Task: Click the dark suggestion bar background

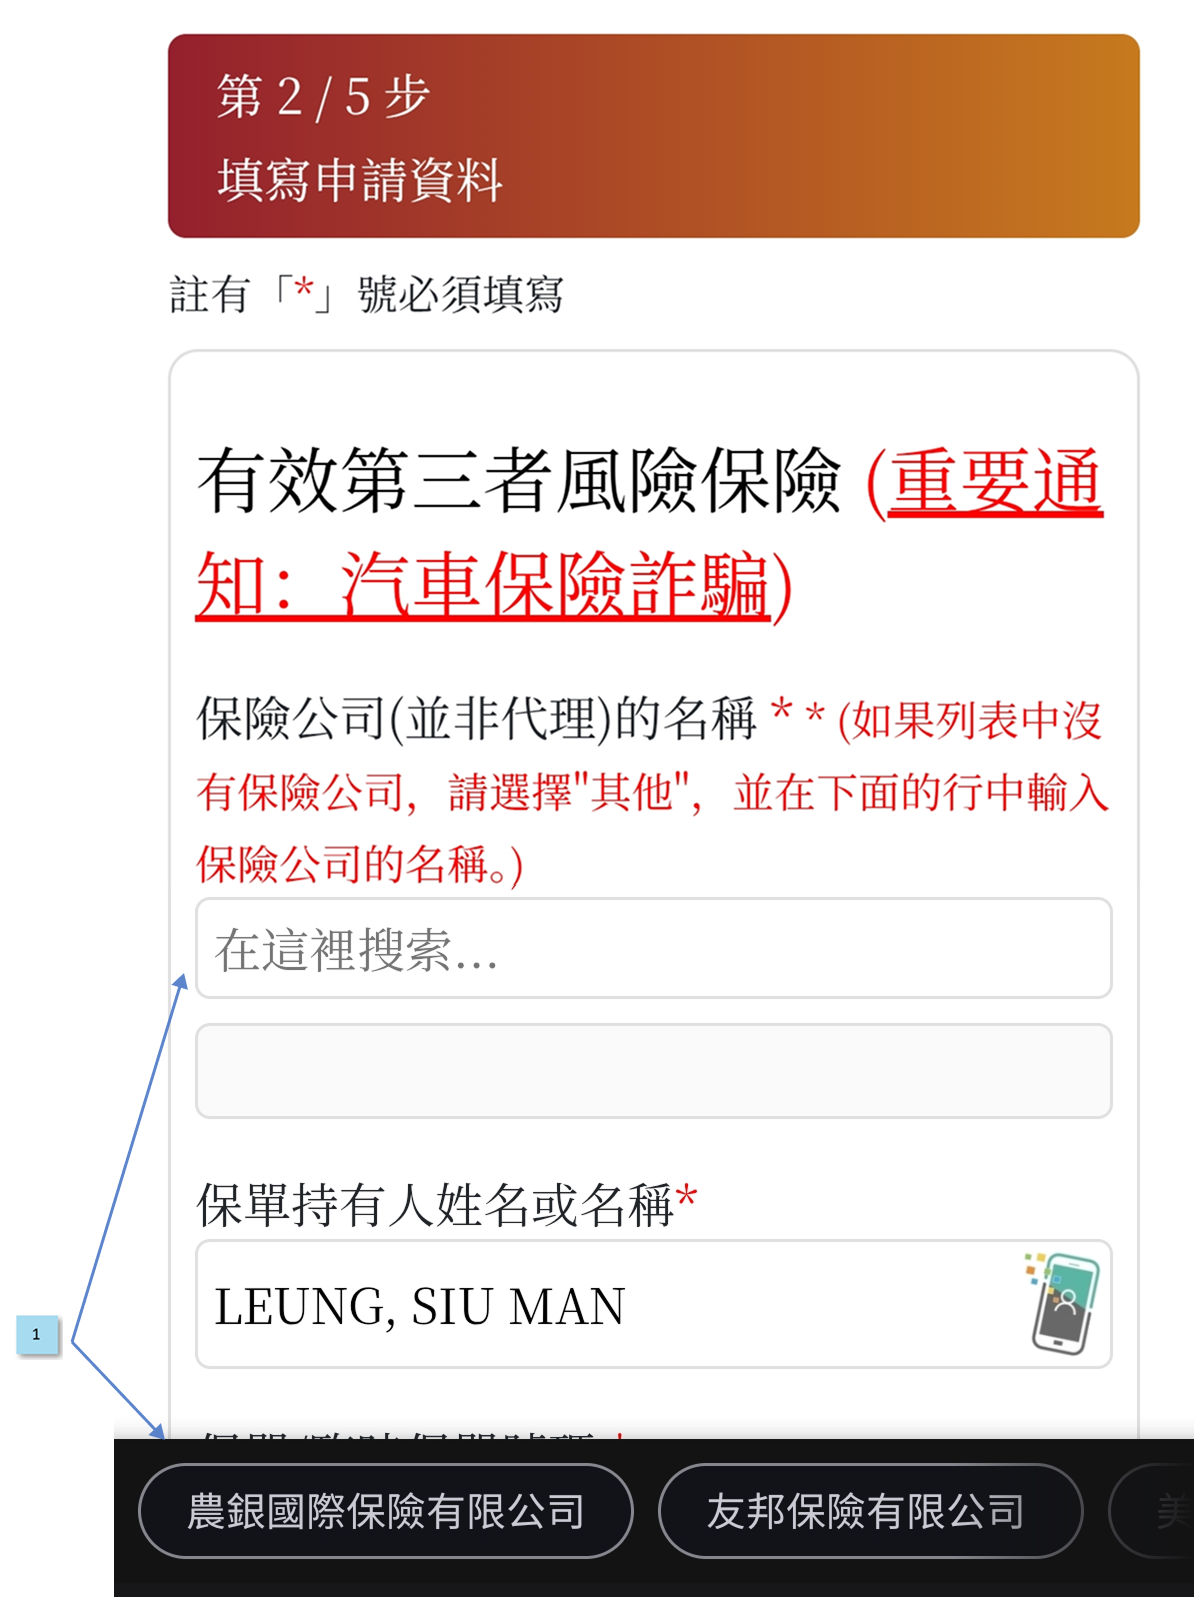Action: tap(654, 1577)
